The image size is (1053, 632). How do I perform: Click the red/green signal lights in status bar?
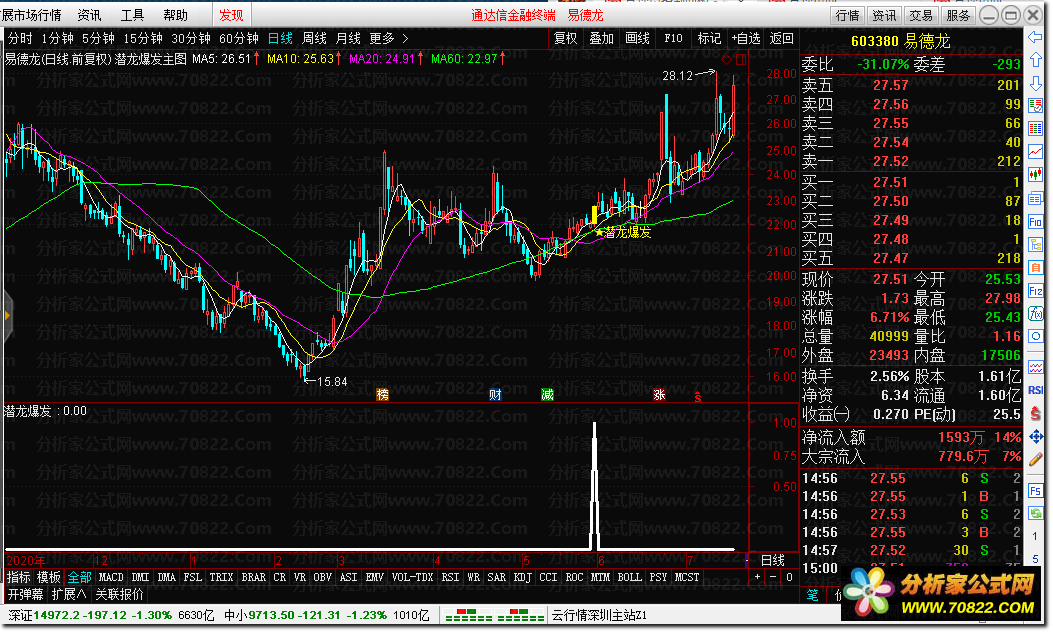(x=494, y=615)
